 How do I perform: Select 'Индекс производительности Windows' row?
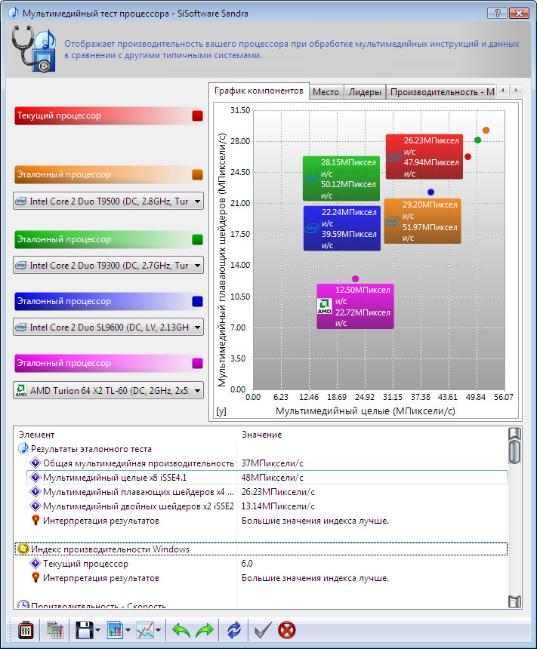point(262,549)
